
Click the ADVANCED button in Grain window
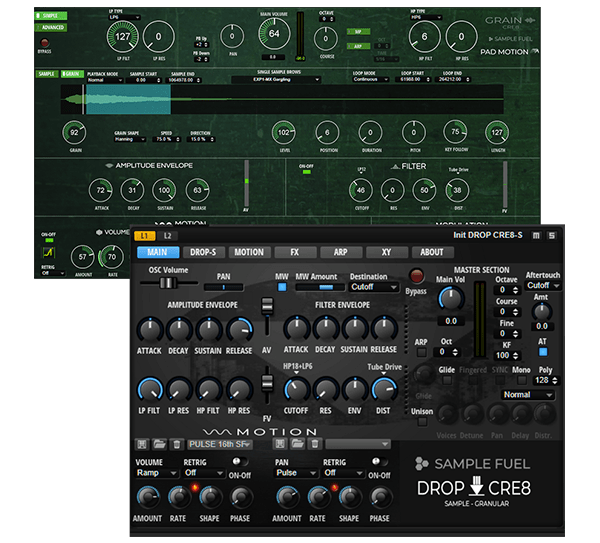(51, 28)
